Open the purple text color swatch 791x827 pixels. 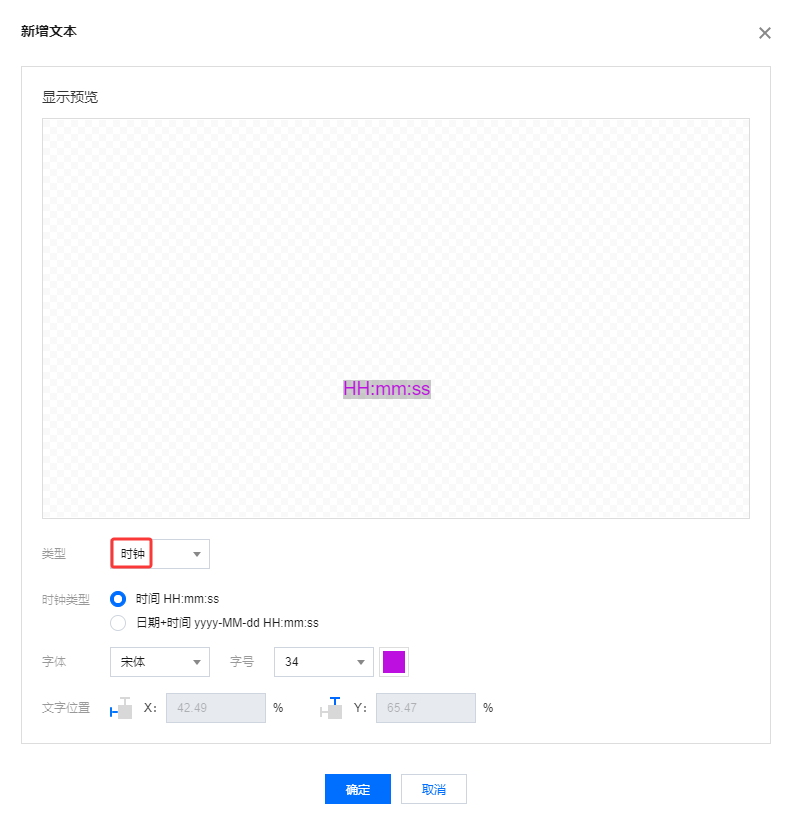(393, 662)
